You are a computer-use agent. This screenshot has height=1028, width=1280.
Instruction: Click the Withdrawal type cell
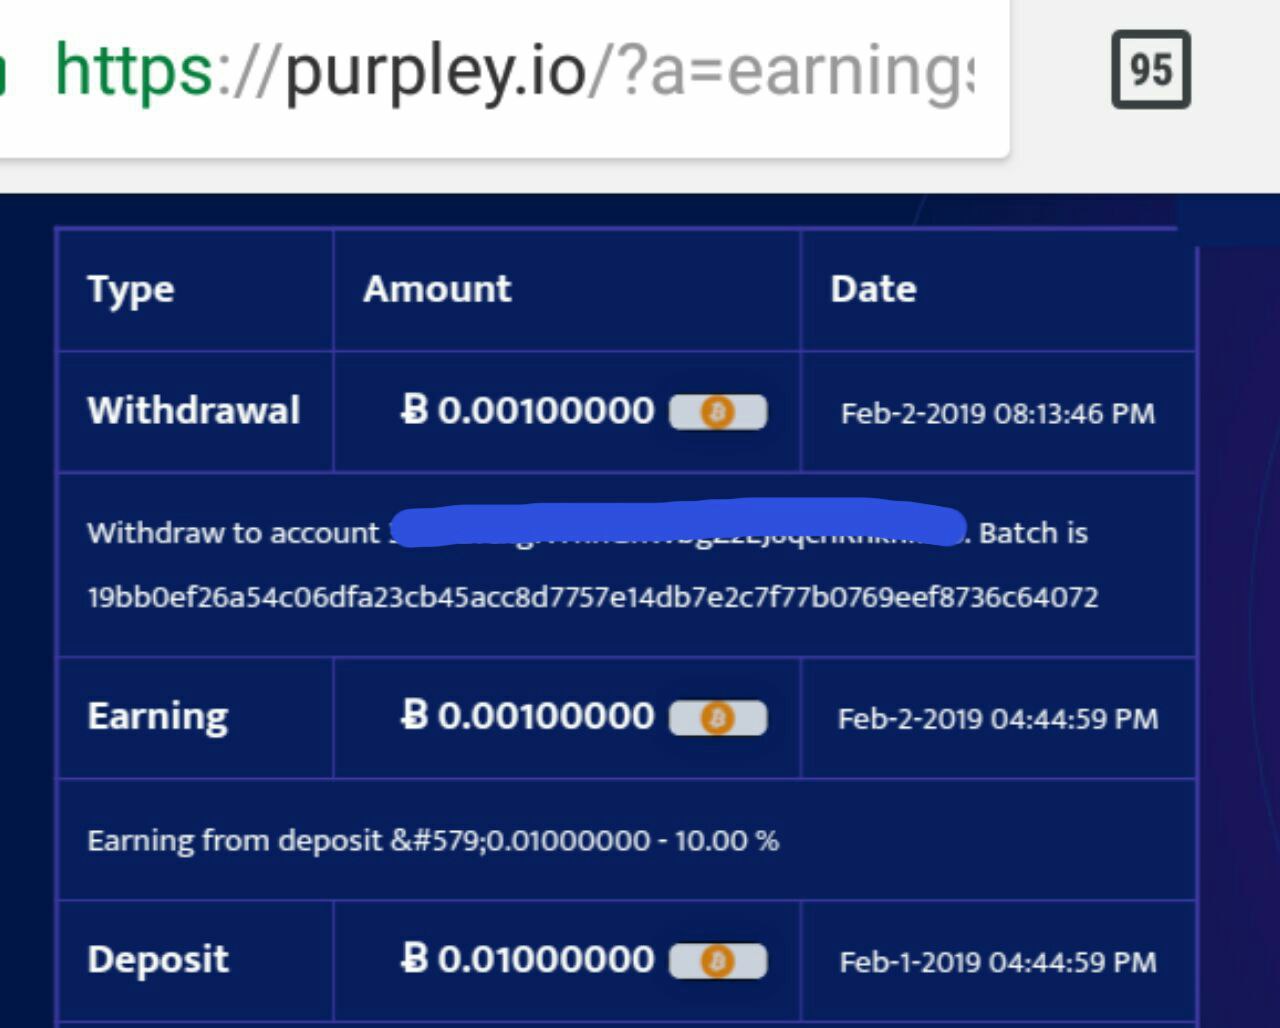[x=194, y=411]
